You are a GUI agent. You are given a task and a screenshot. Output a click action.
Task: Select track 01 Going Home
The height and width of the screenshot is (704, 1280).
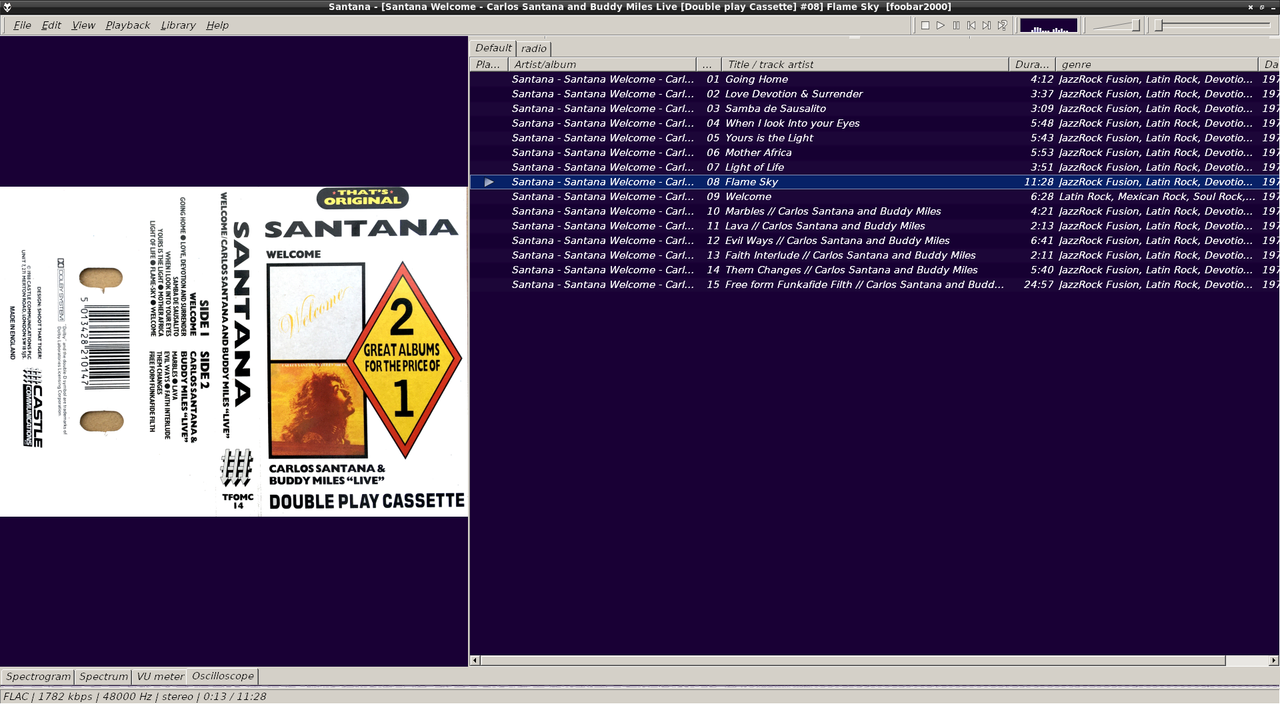(874, 79)
